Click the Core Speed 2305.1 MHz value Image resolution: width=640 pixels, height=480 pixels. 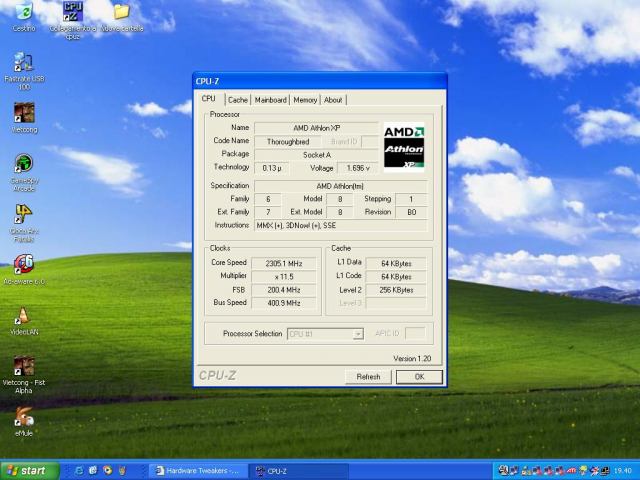point(284,264)
